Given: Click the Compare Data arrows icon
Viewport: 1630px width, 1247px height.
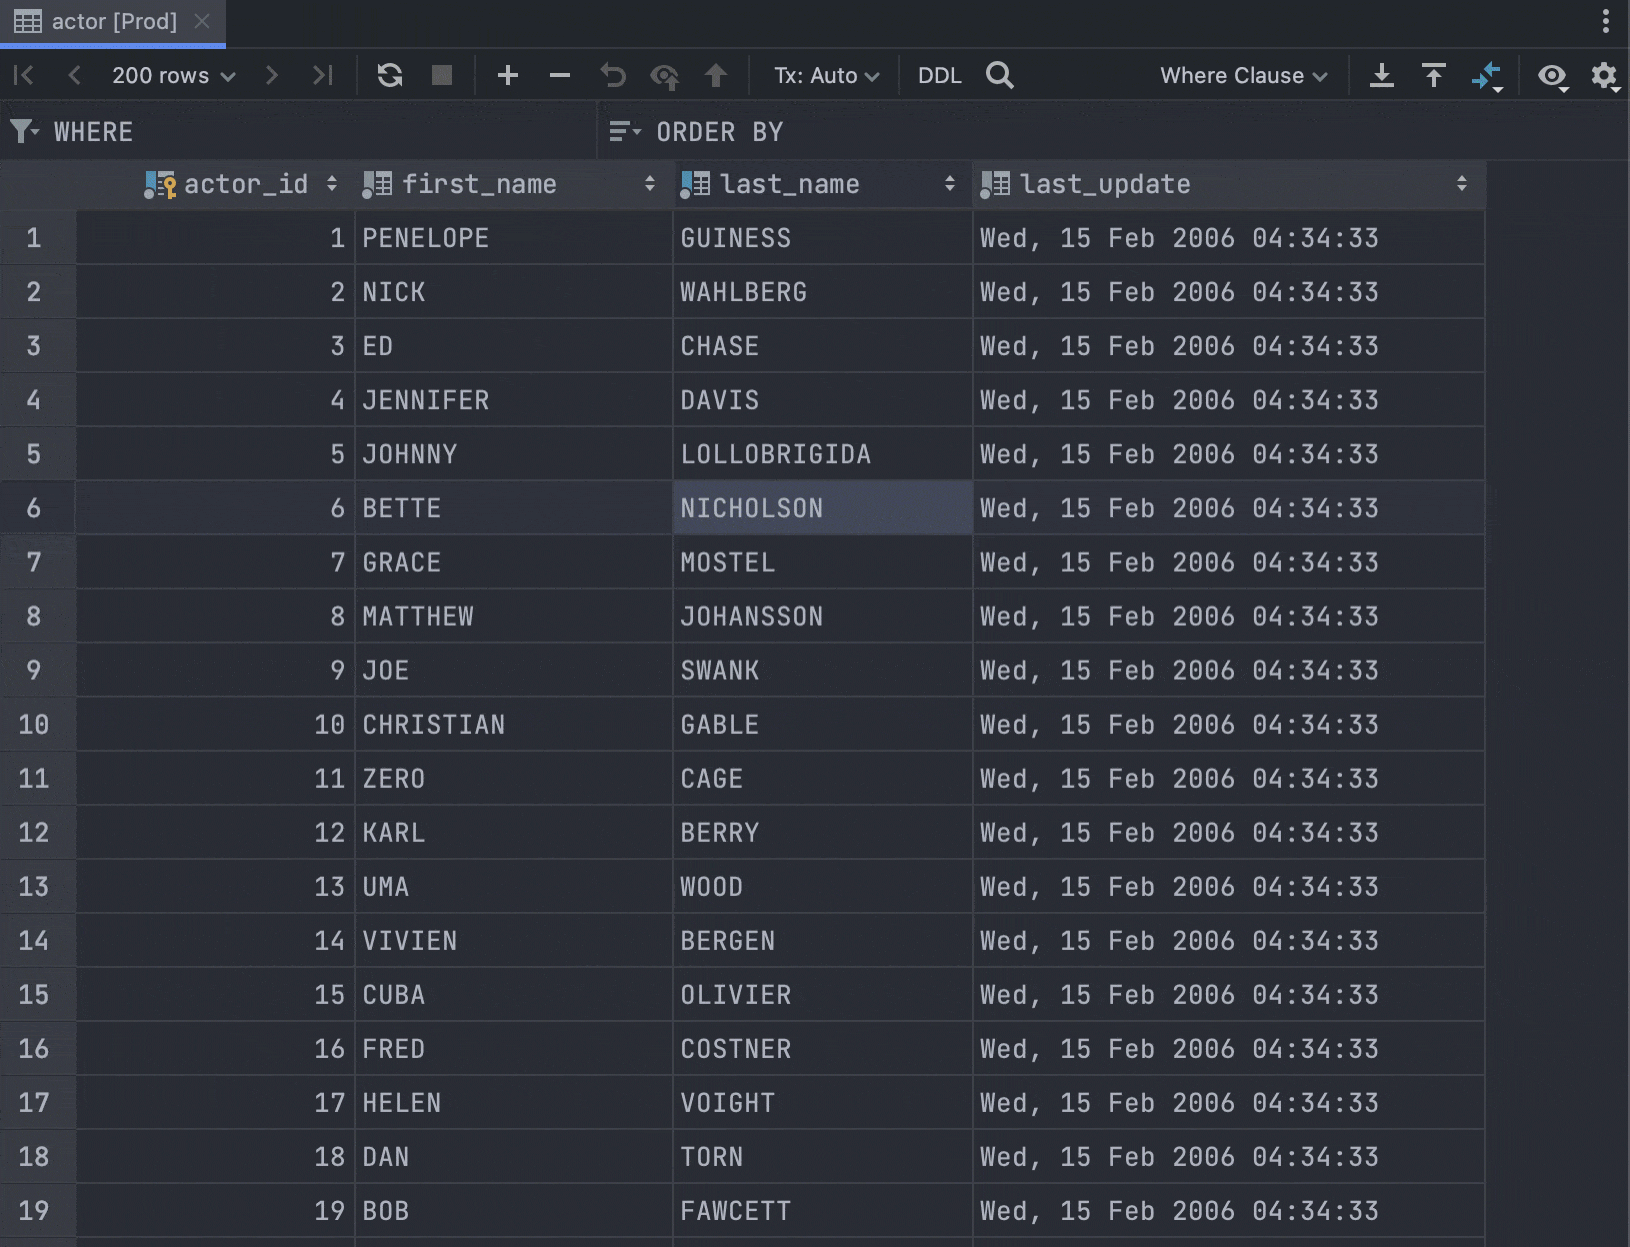Looking at the screenshot, I should click(1487, 76).
